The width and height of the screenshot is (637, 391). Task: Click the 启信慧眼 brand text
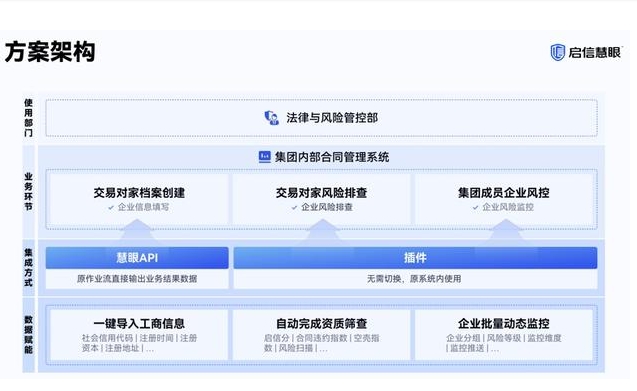(594, 53)
